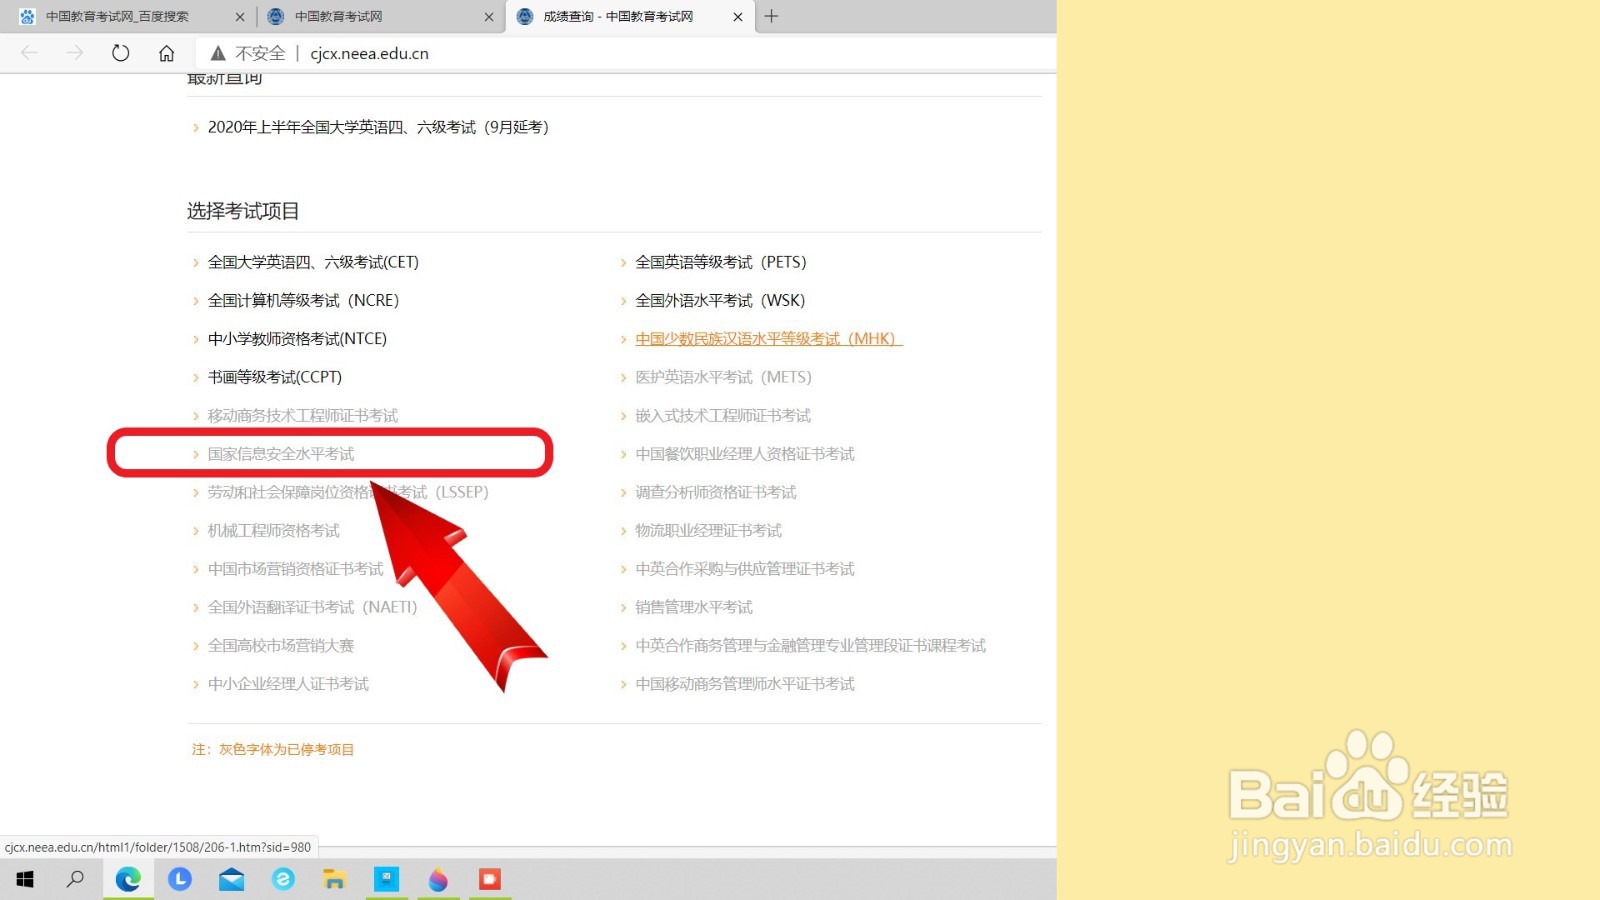Open the browser home page
The width and height of the screenshot is (1600, 900).
(167, 53)
